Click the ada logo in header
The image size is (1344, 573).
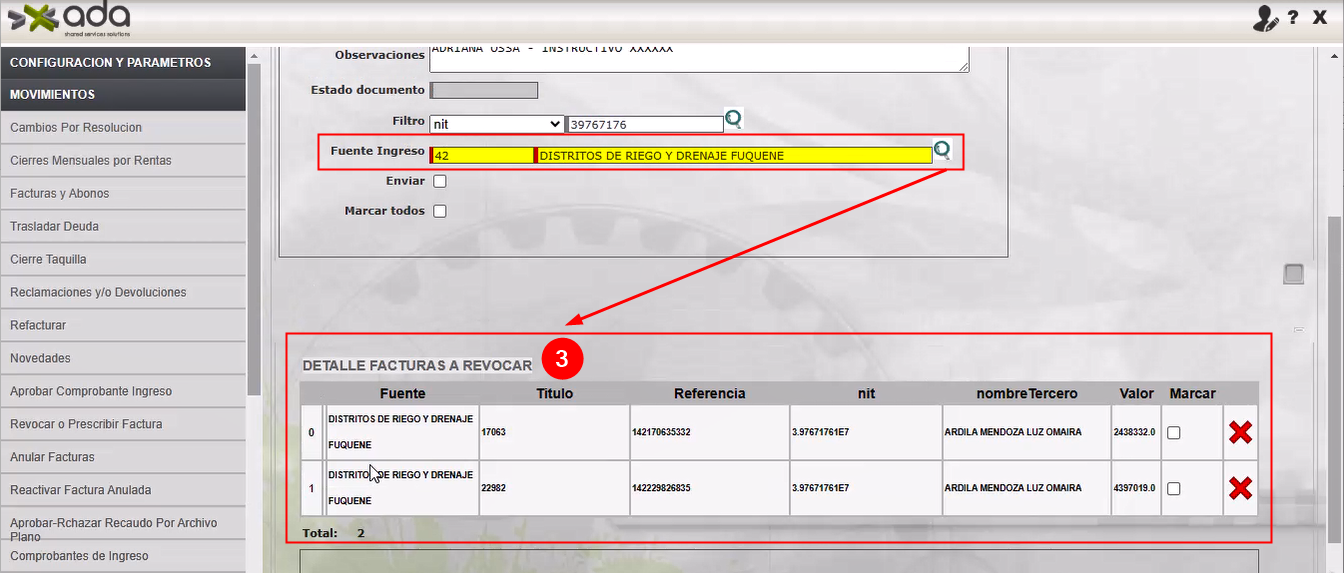70,17
